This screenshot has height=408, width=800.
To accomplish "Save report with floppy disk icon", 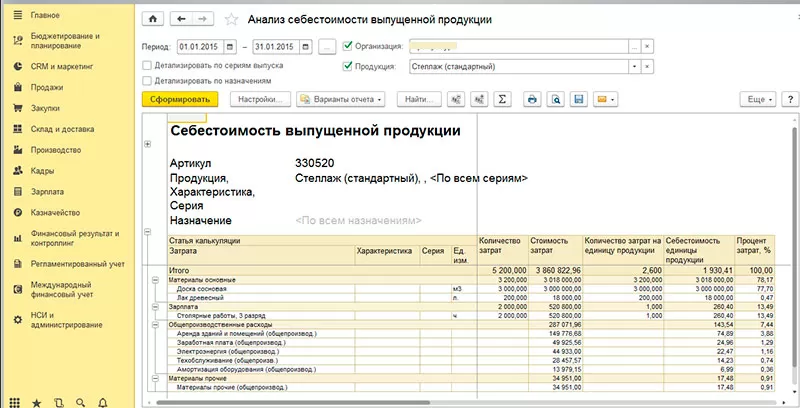I will tap(578, 100).
